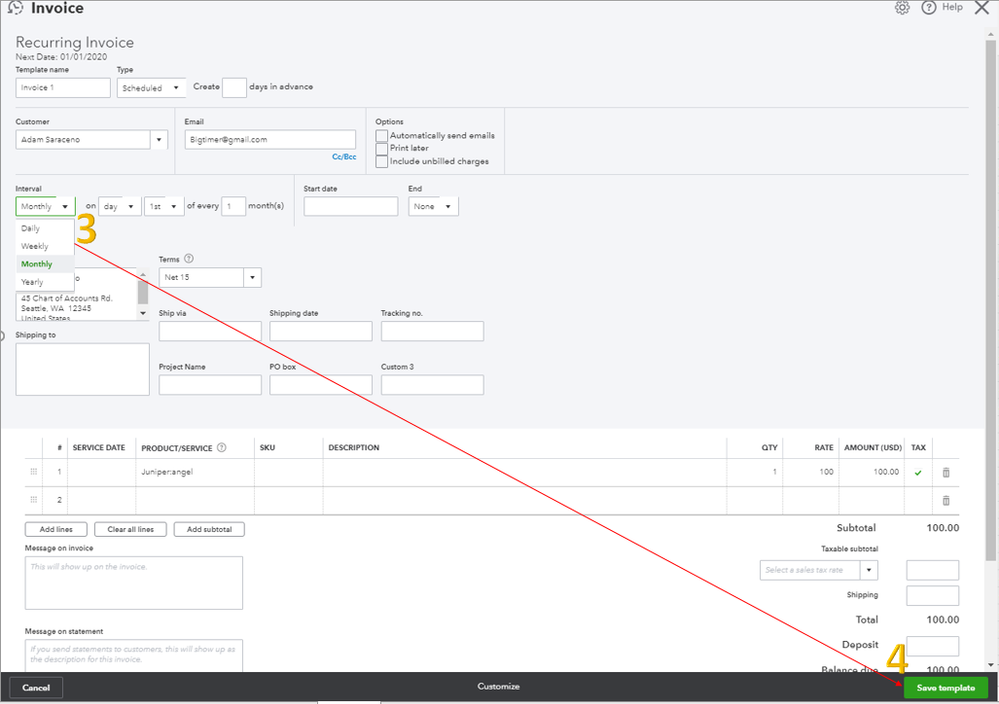Click the Clear all lines button
Screen dimensions: 999x704
131,529
